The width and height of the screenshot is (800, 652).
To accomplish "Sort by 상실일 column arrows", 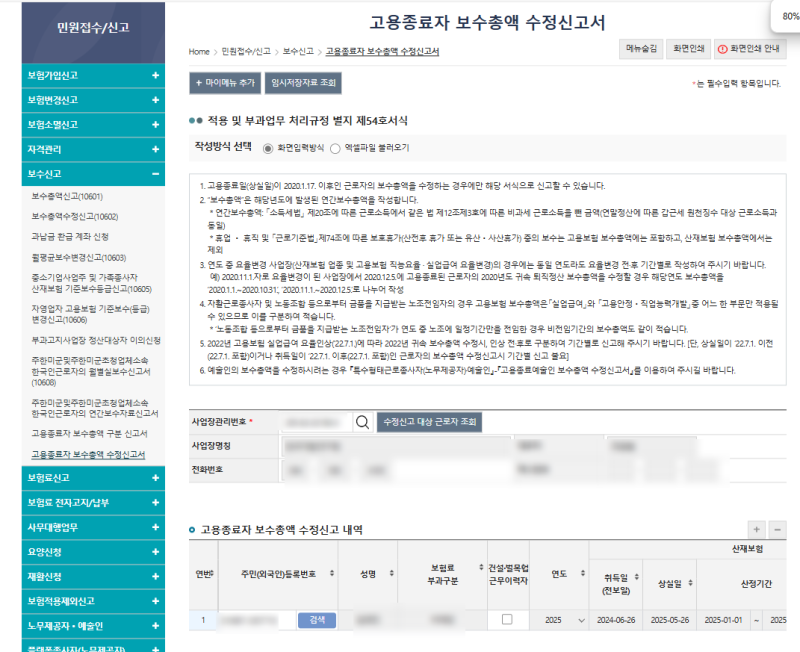I will [x=690, y=583].
